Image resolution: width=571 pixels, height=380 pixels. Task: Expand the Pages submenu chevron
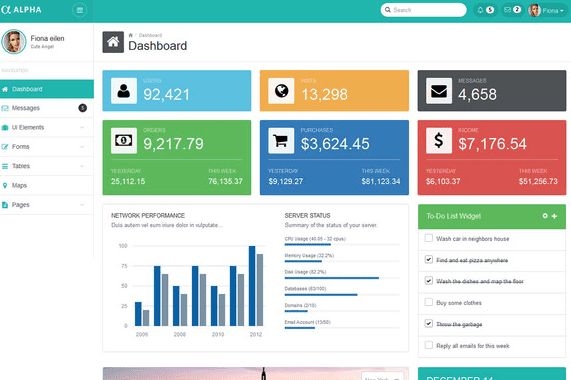(x=82, y=205)
